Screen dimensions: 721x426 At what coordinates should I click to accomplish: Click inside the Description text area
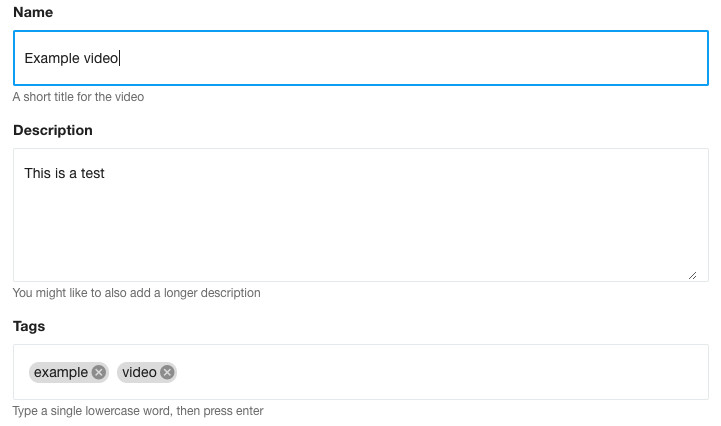pos(360,215)
